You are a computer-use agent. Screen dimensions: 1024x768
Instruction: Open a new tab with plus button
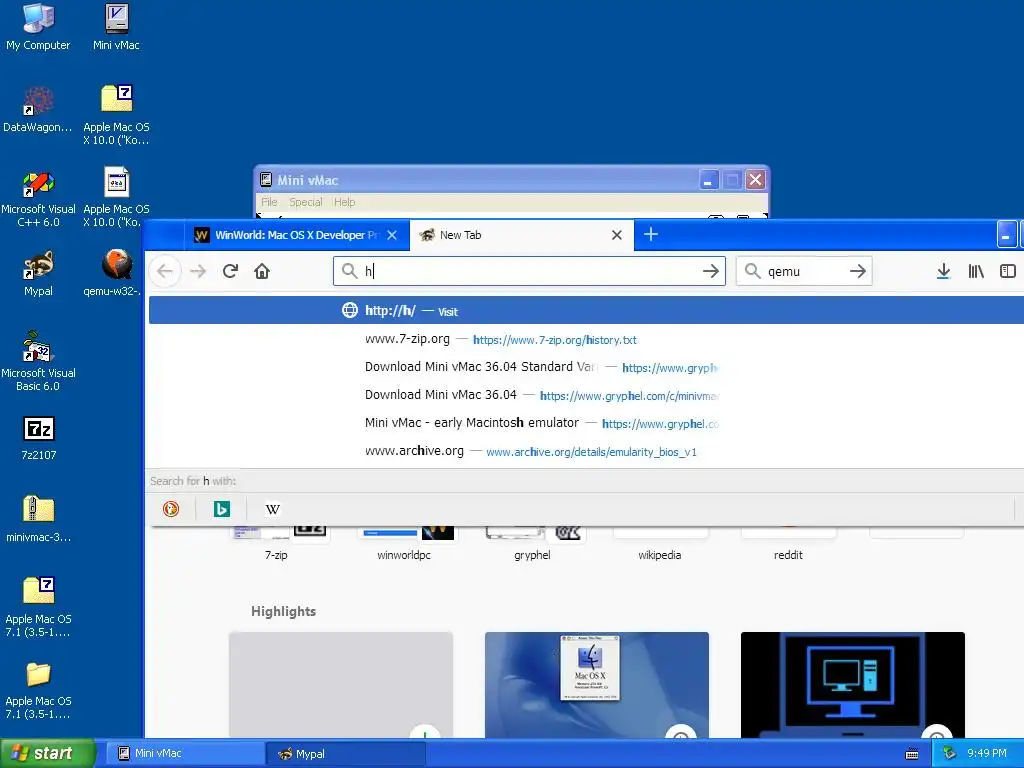pyautogui.click(x=650, y=234)
